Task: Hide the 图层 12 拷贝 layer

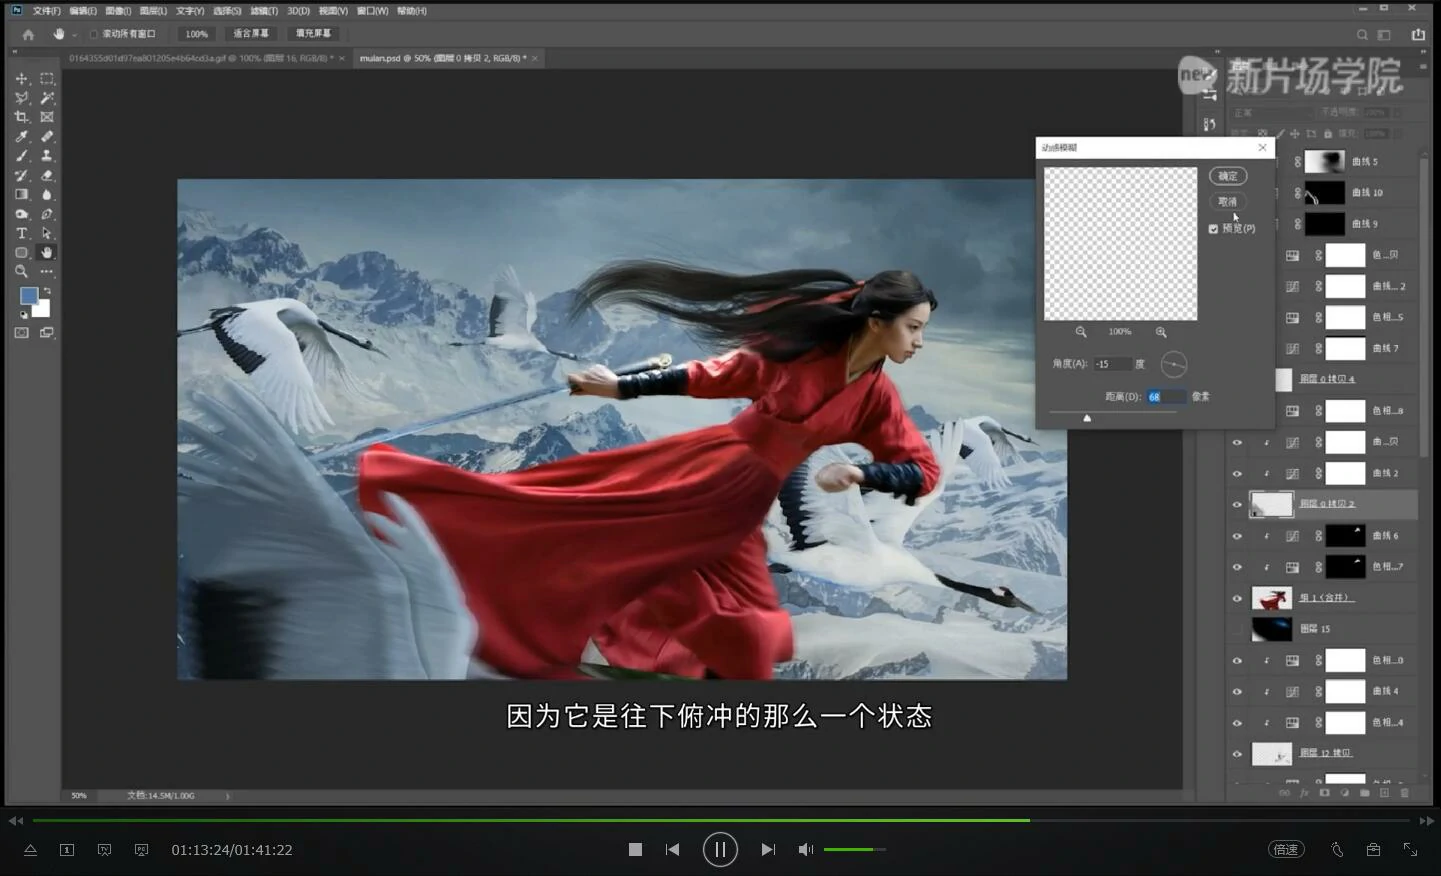Action: 1237,754
